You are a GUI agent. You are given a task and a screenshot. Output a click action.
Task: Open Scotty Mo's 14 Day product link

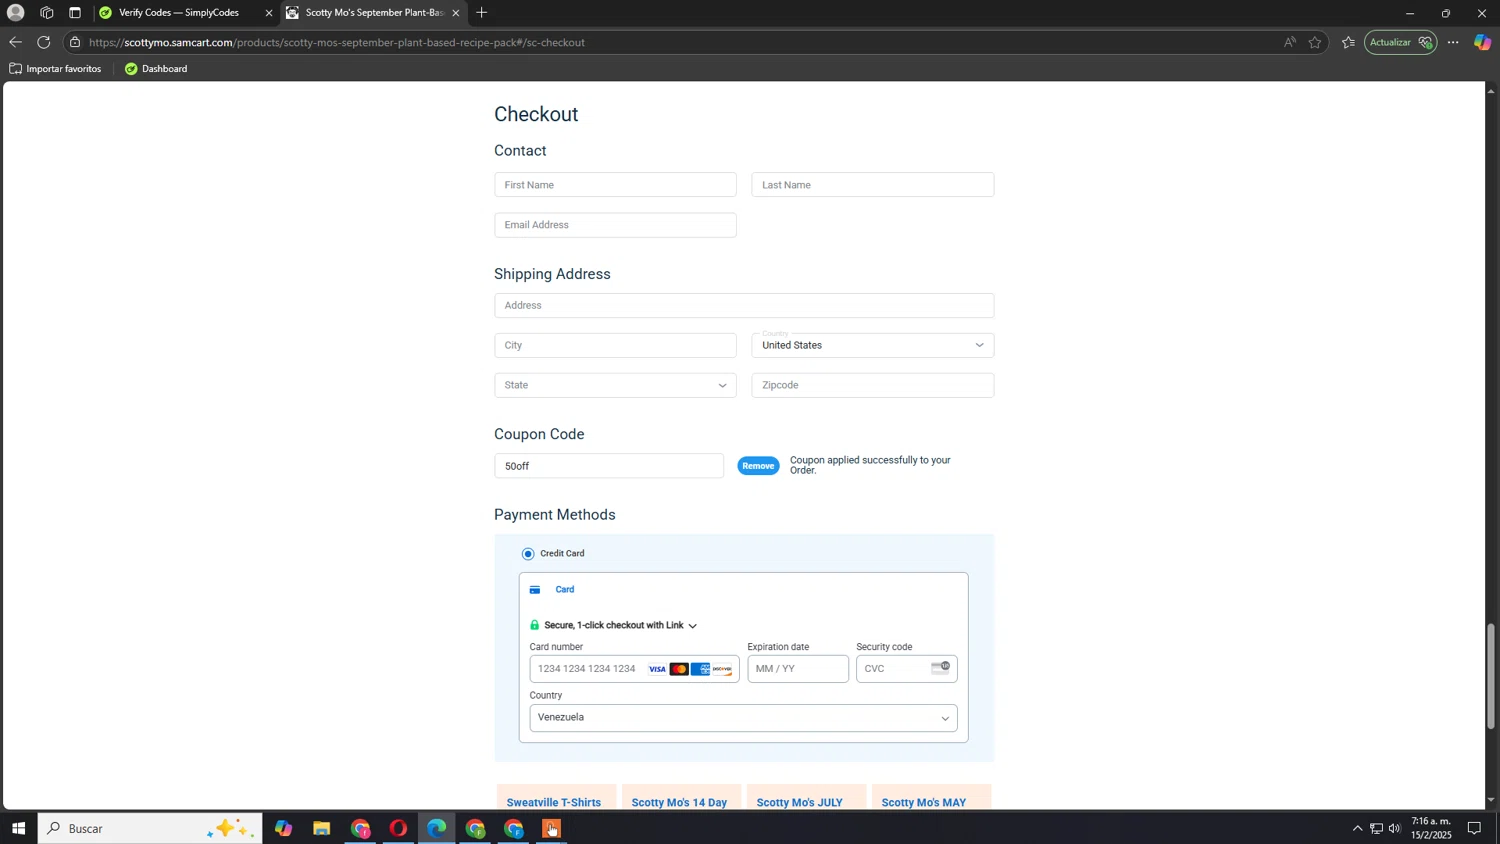(679, 802)
